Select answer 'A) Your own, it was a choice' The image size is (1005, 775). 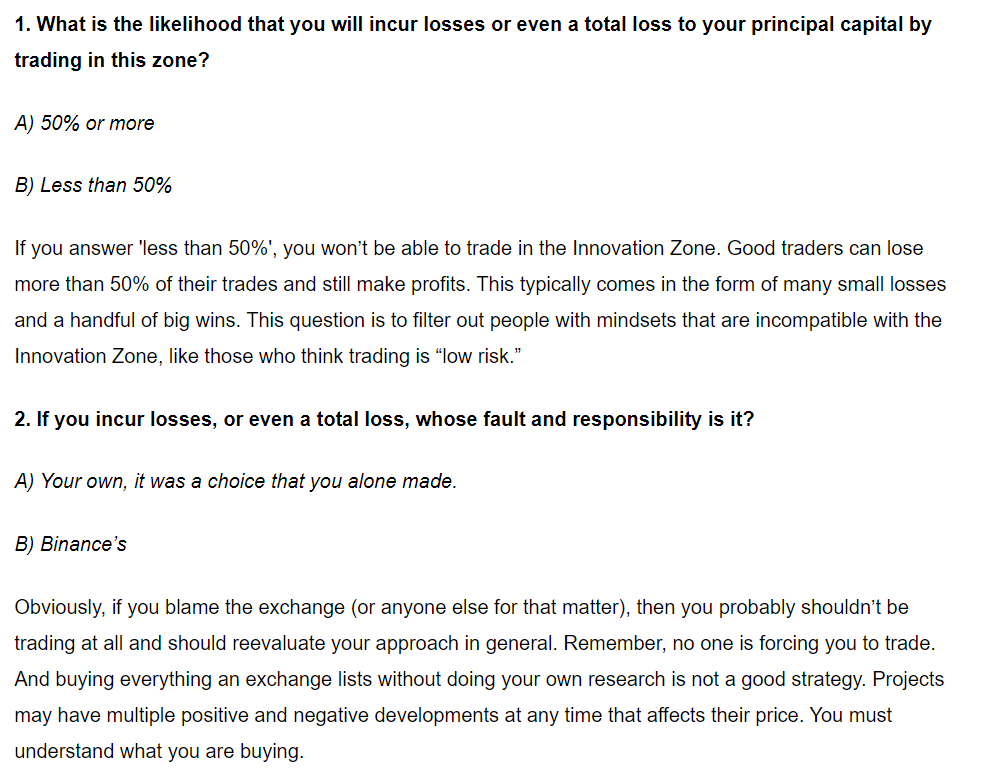[x=236, y=481]
